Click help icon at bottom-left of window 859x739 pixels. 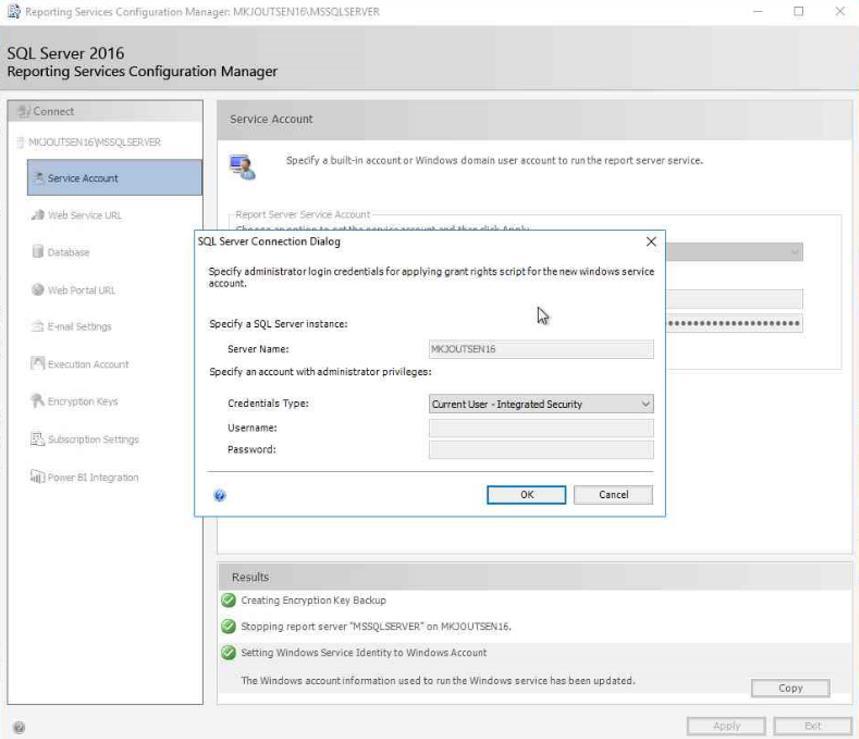[19, 727]
